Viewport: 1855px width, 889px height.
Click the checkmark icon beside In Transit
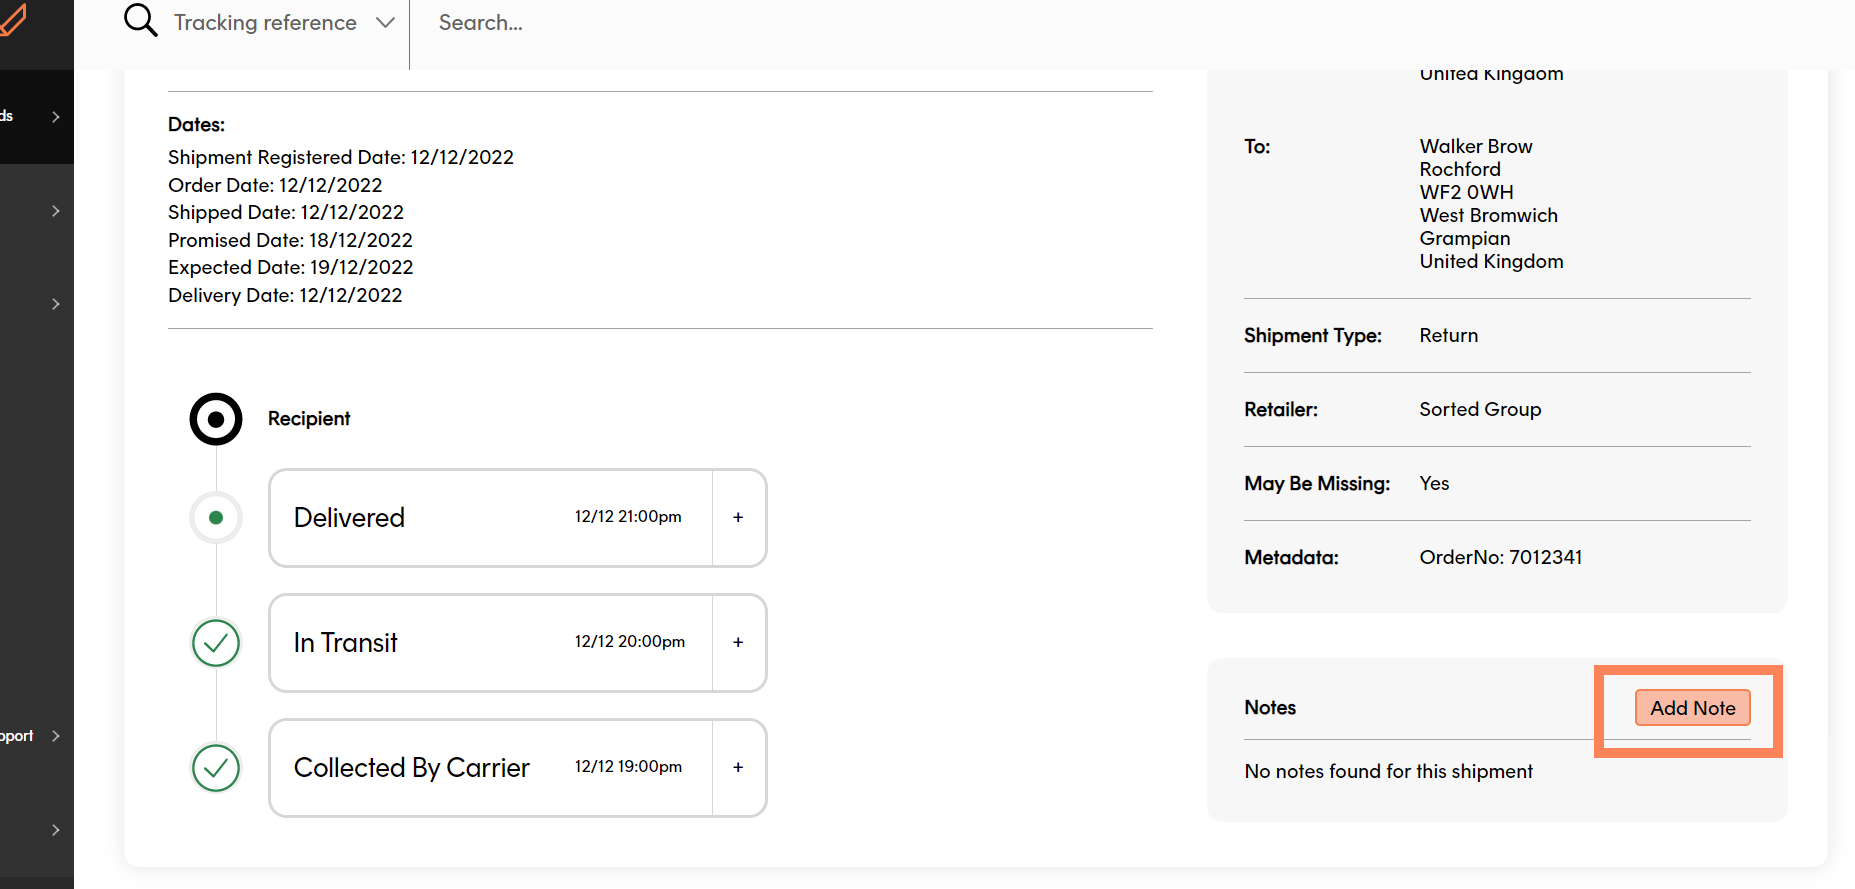tap(216, 643)
